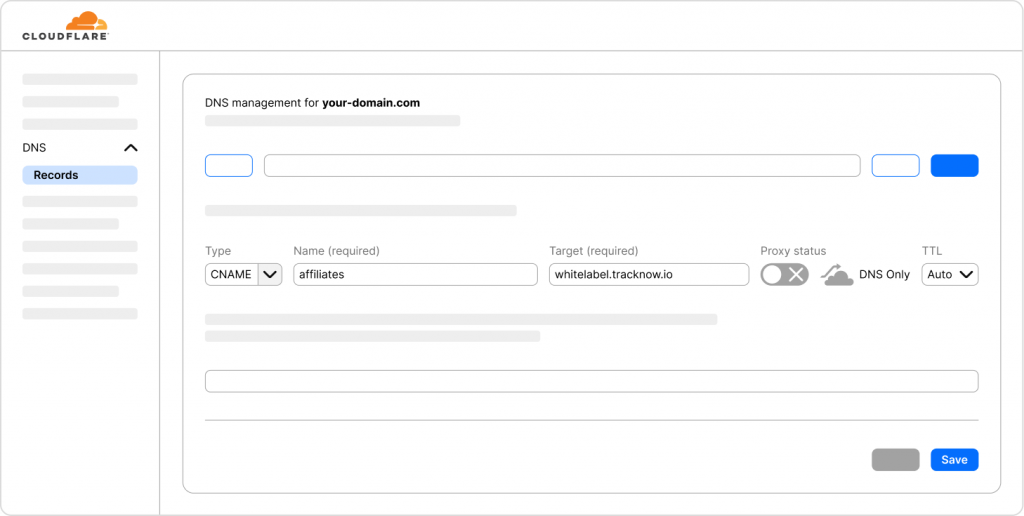
Task: Toggle the Proxy status switch
Action: click(784, 274)
